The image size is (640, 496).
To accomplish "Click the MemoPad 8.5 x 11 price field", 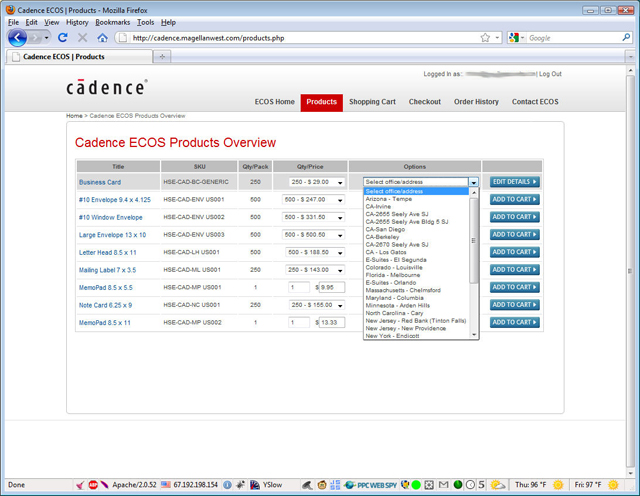I will (332, 323).
